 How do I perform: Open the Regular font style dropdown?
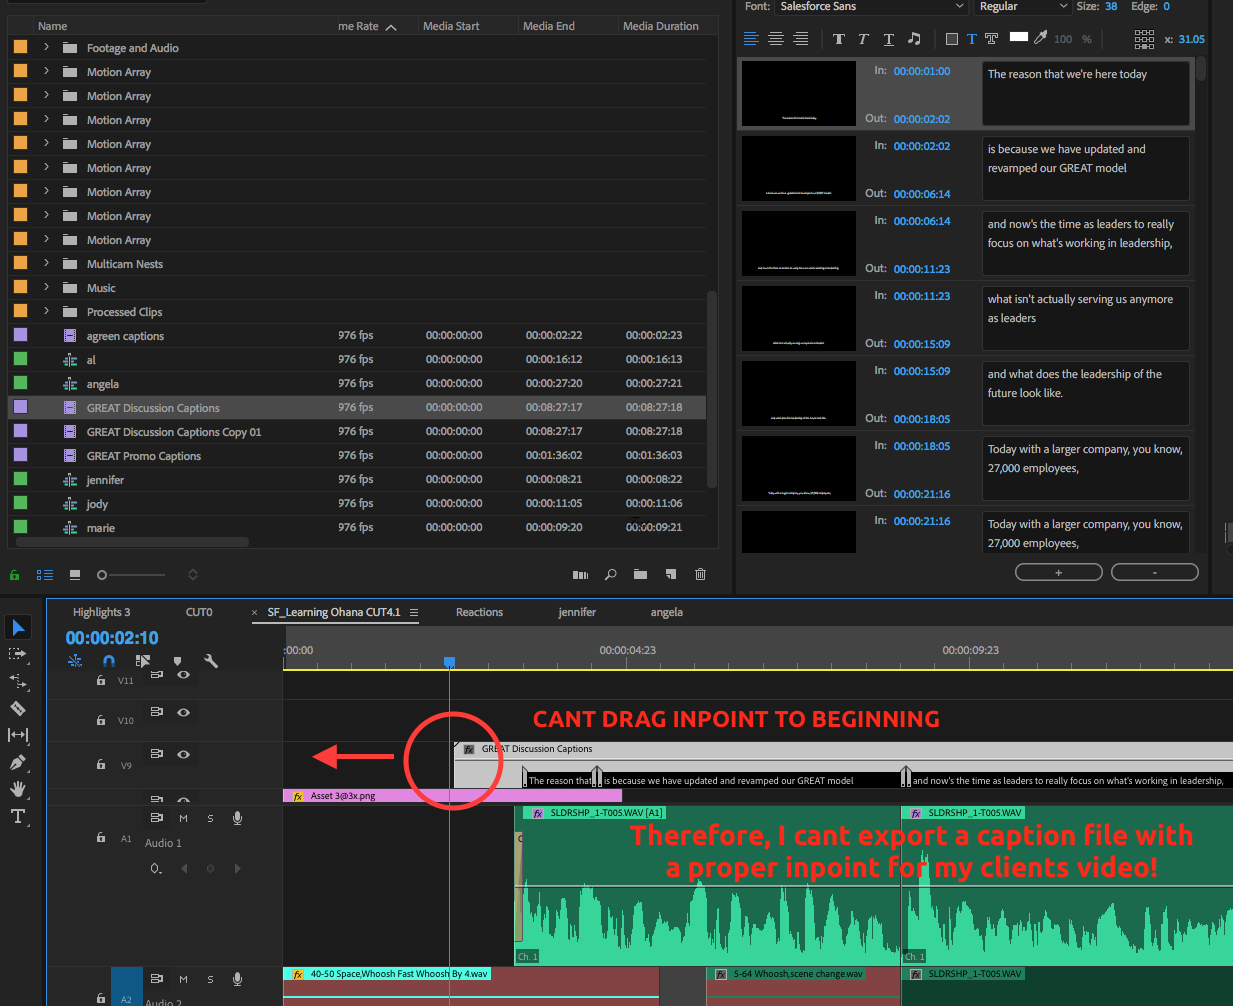1022,7
